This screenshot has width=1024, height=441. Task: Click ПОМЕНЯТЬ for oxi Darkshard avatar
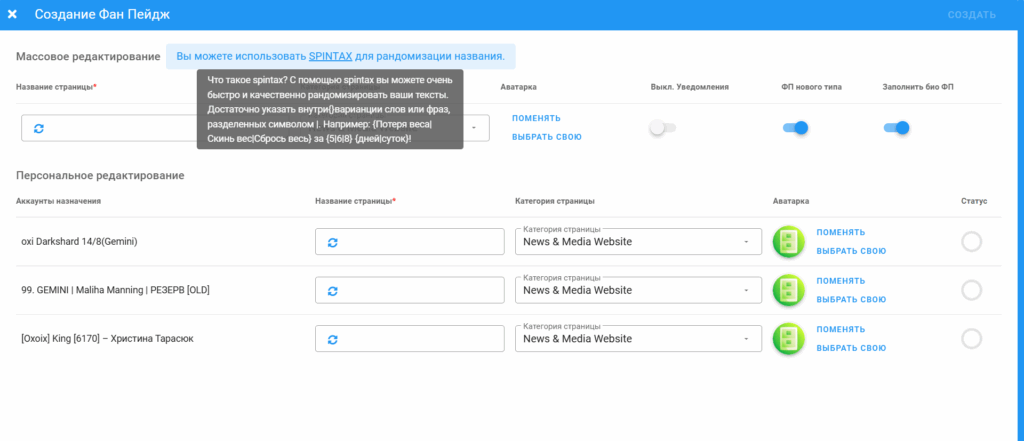[x=841, y=232]
